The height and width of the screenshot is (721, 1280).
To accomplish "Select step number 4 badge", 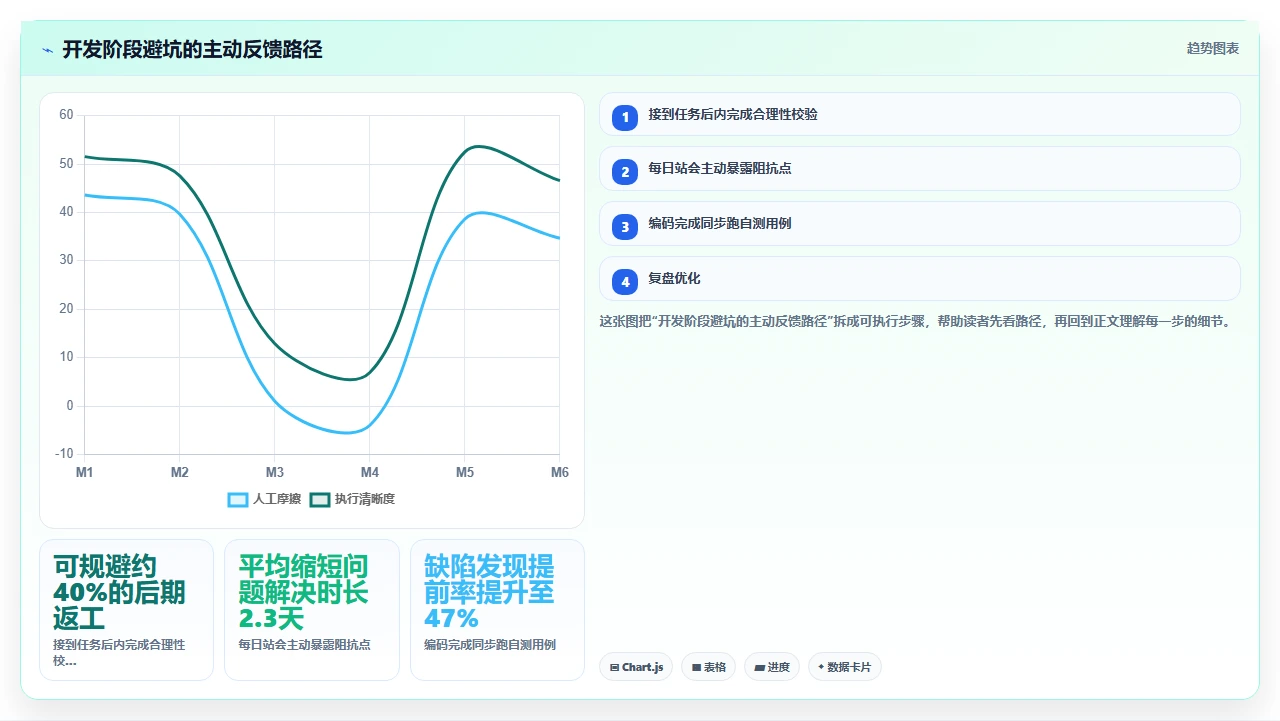I will [x=625, y=282].
